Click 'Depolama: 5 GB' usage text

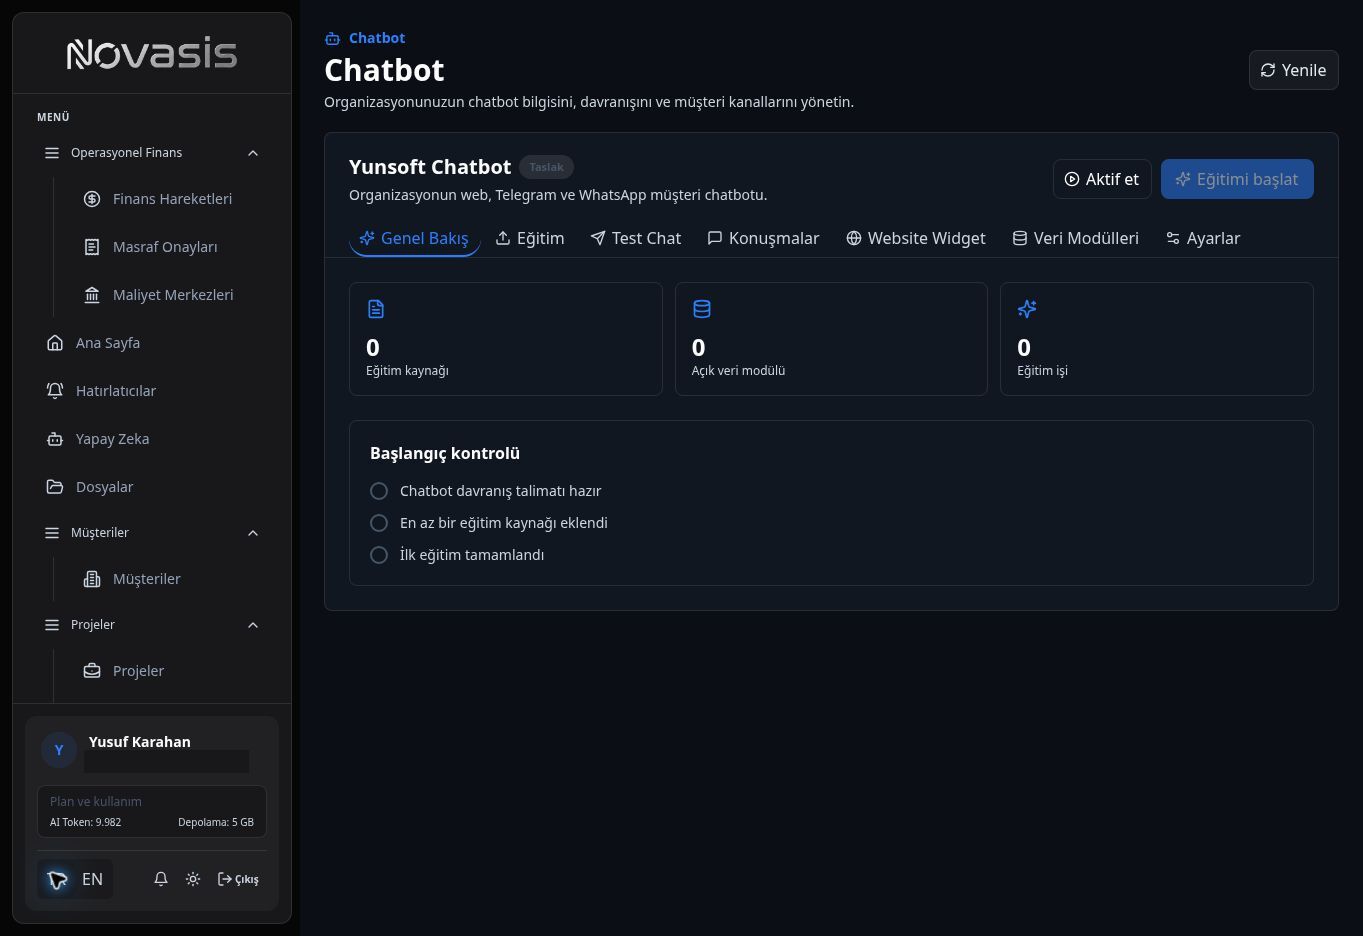pyautogui.click(x=216, y=822)
